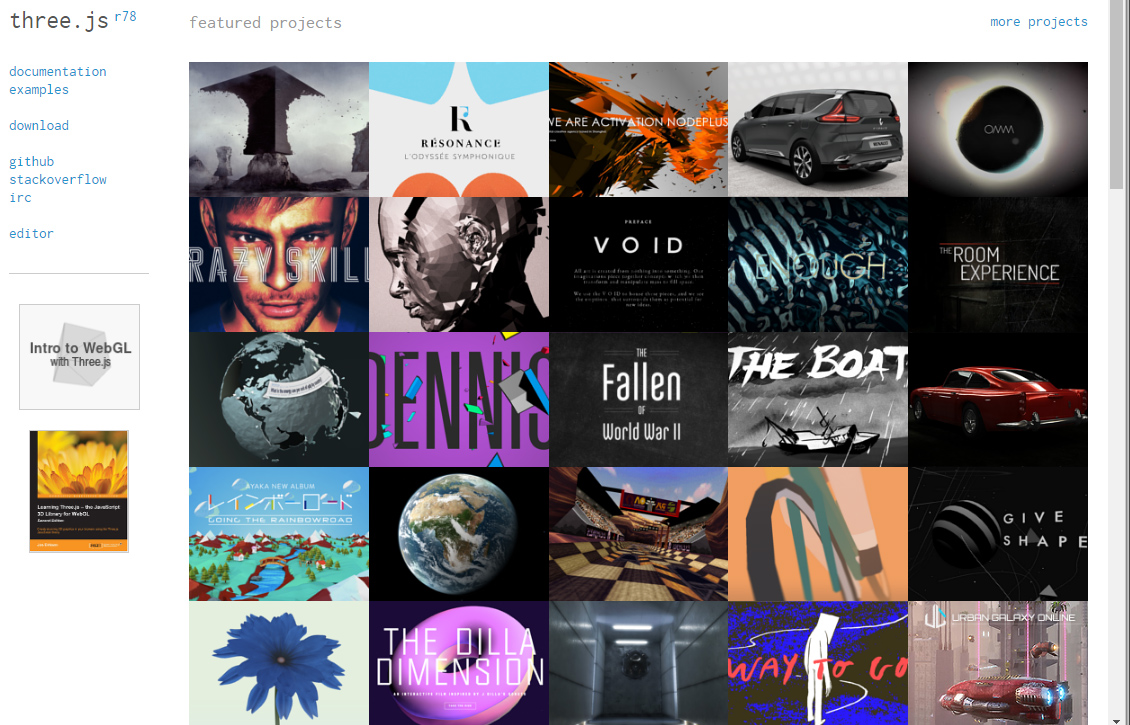Open the VOID project thumbnail

[x=639, y=264]
